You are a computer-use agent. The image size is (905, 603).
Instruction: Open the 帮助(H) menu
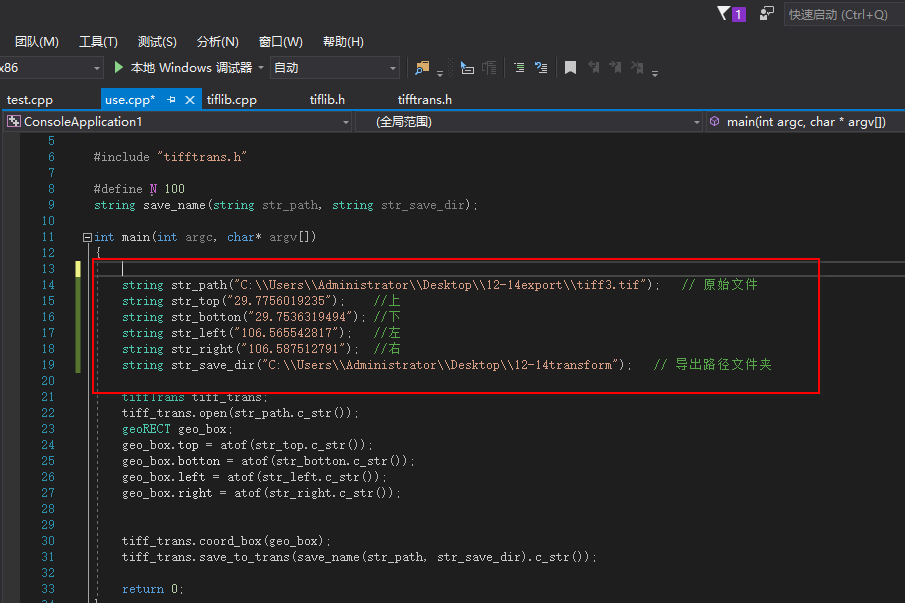pos(343,42)
